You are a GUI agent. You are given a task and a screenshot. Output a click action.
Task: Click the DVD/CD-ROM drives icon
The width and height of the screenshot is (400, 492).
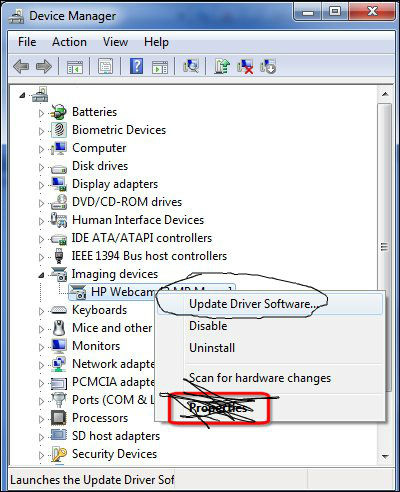click(59, 202)
